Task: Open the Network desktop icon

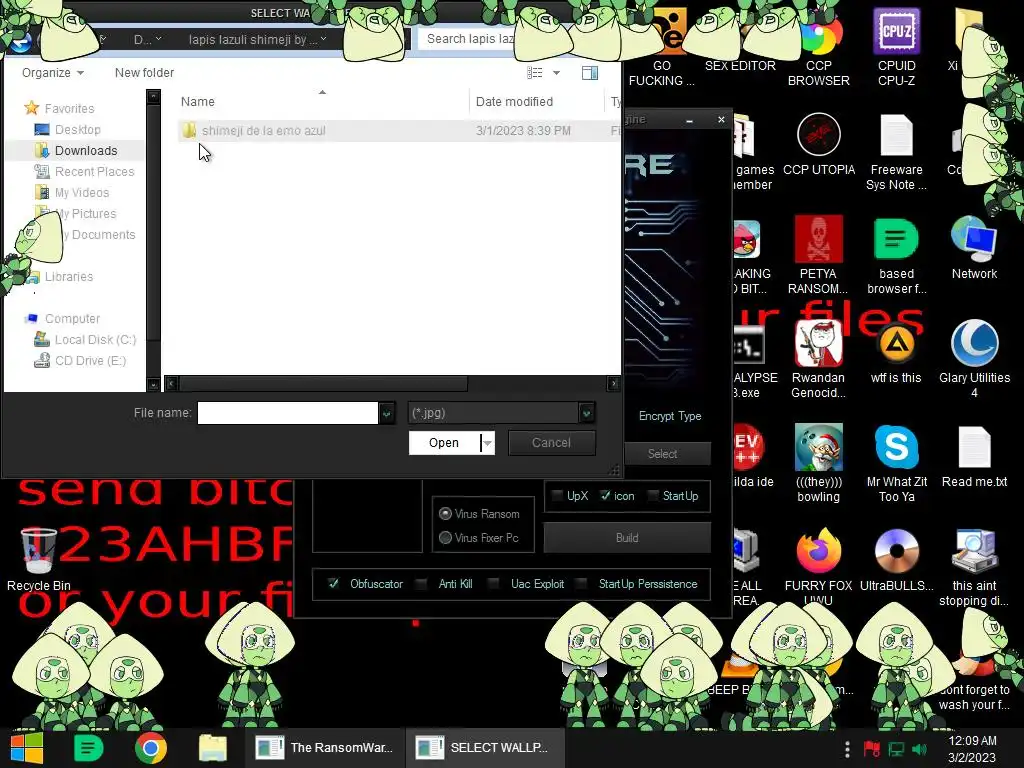Action: [974, 248]
